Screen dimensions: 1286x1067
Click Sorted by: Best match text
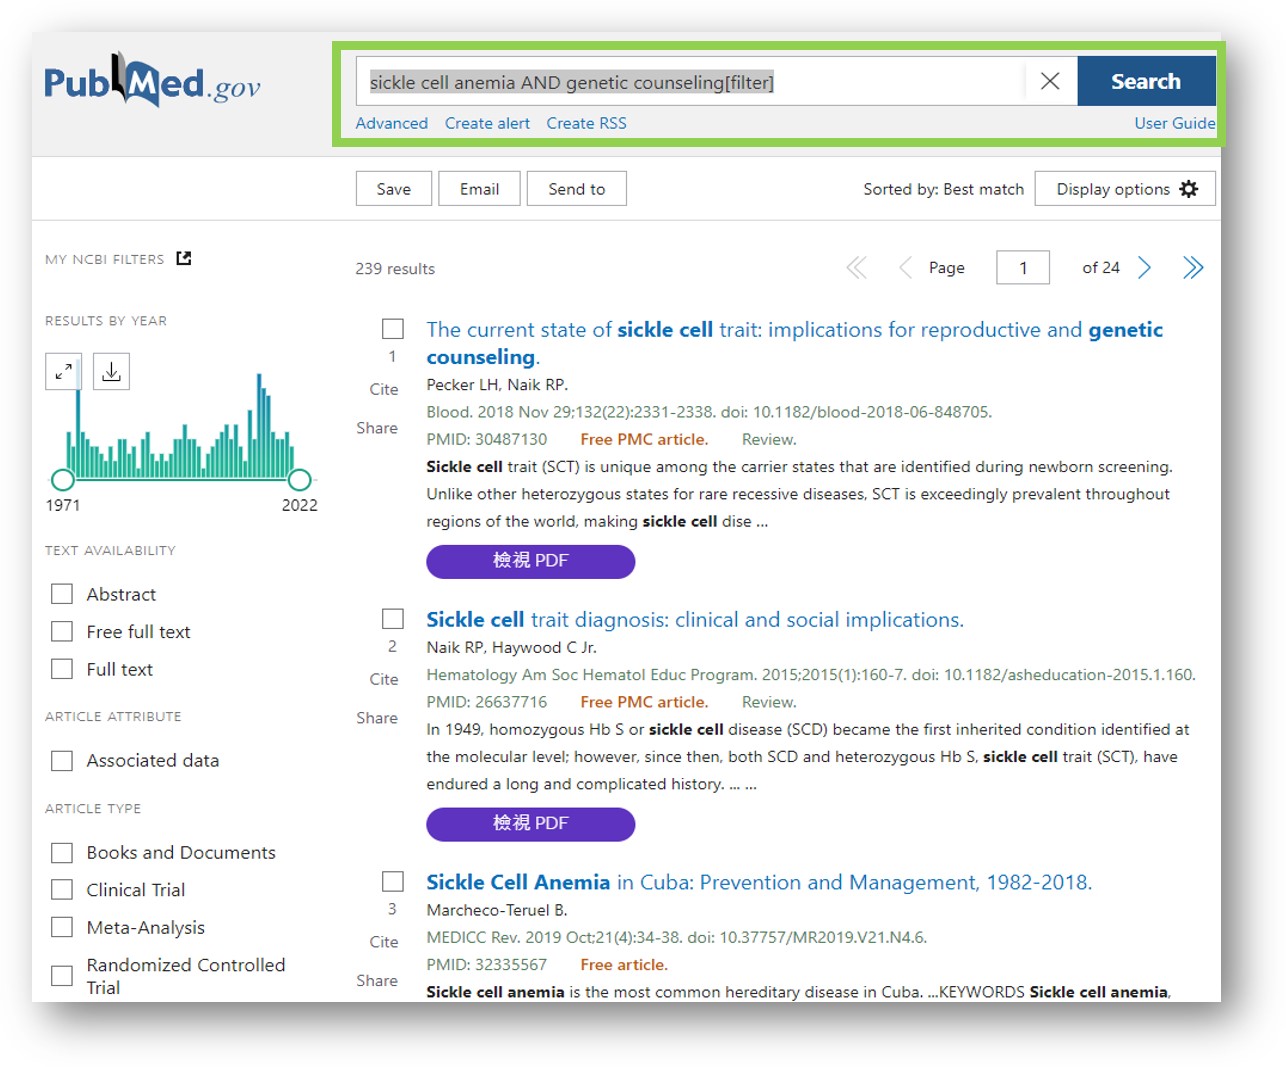click(x=943, y=189)
